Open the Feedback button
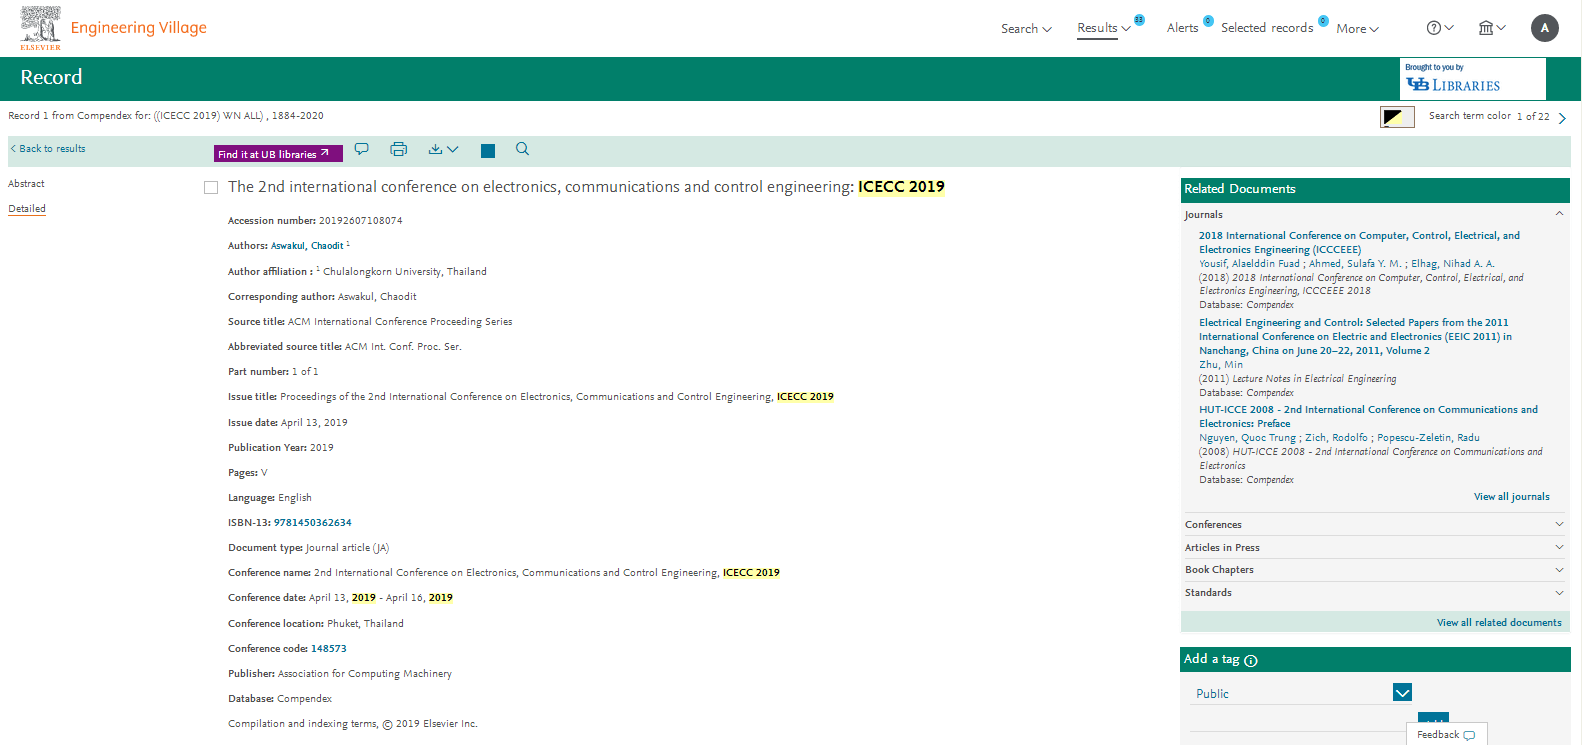 tap(1447, 735)
